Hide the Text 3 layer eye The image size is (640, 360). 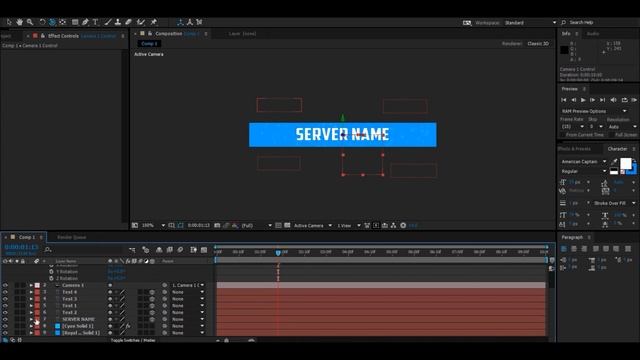pos(5,299)
